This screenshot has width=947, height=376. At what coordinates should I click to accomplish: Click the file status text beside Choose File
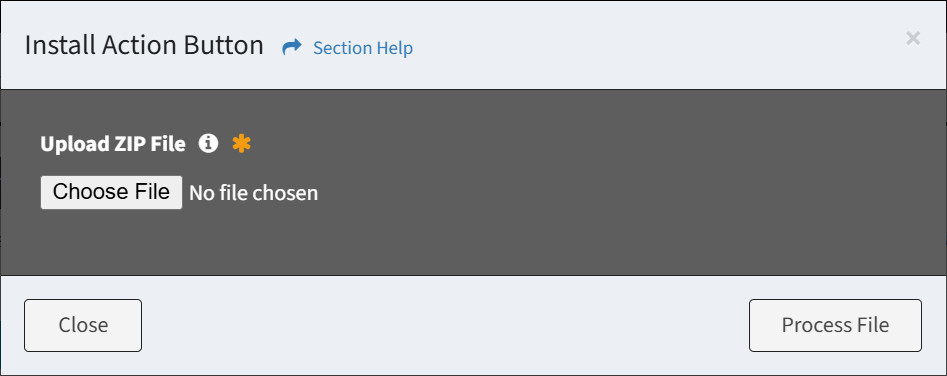tap(254, 193)
